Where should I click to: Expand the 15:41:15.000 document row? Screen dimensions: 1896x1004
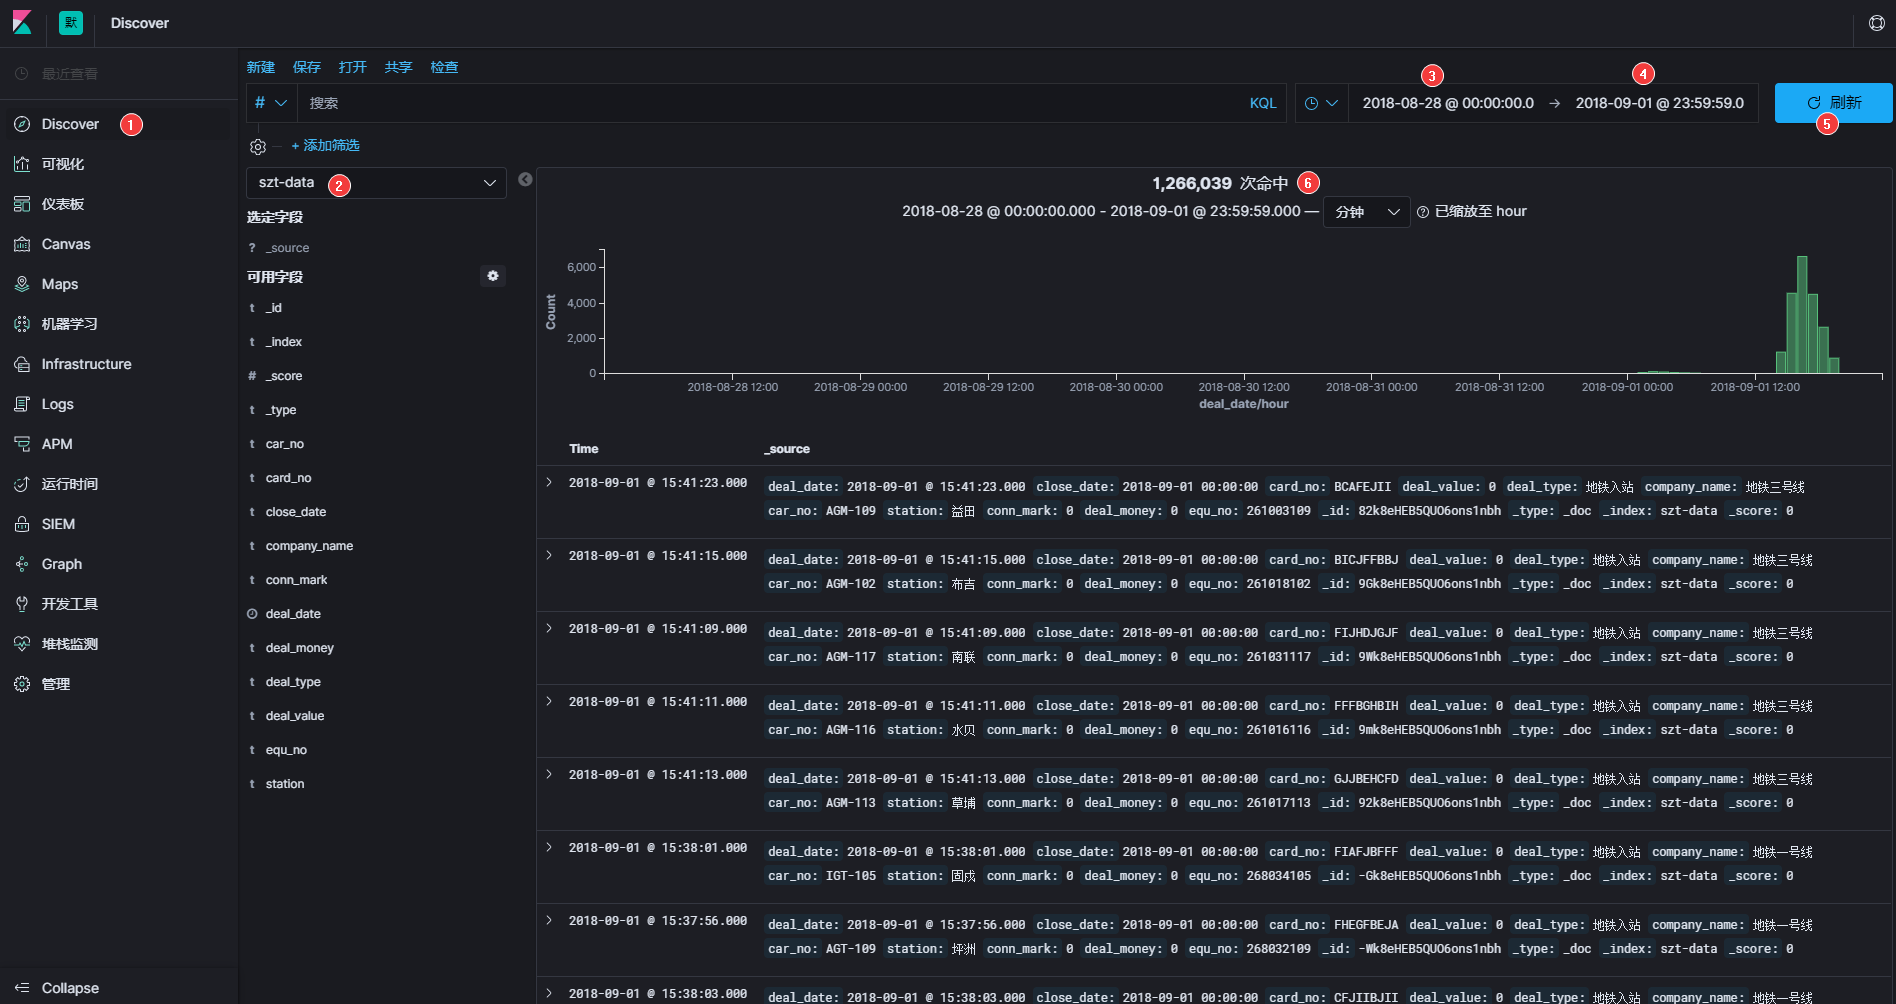(549, 555)
